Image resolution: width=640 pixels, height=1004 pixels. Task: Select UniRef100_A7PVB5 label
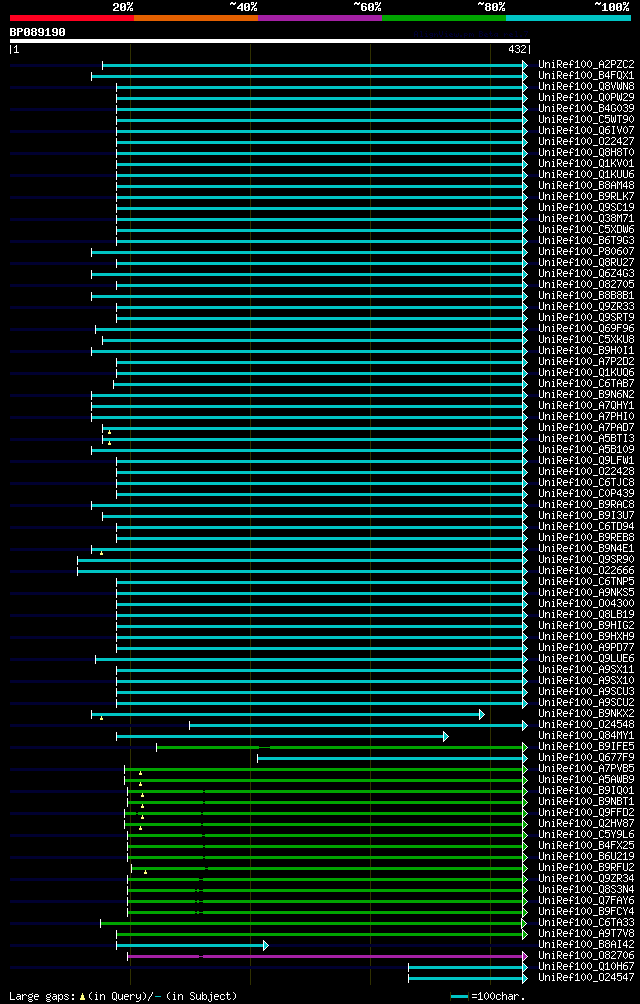586,769
